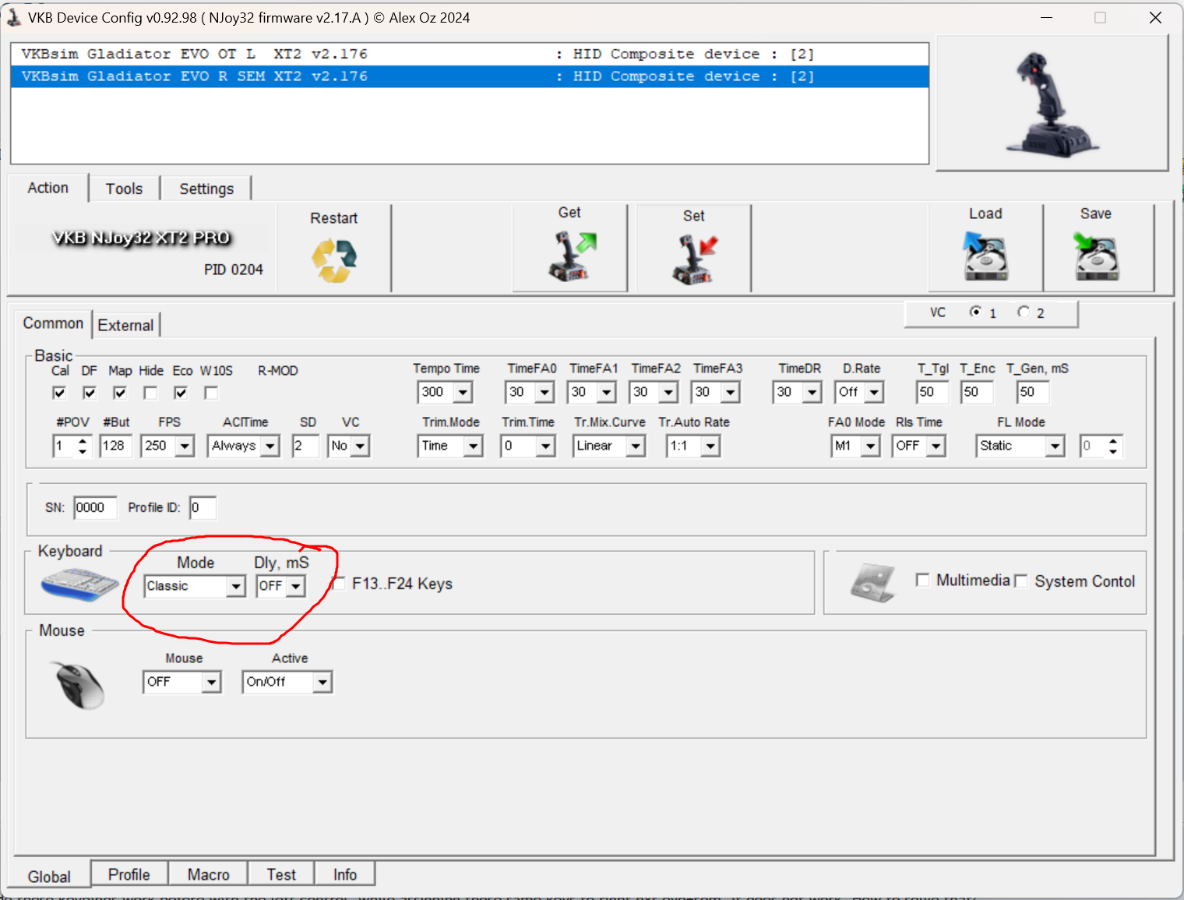Uncheck the Eco checkbox
Screen dimensions: 1184x900
[x=181, y=393]
